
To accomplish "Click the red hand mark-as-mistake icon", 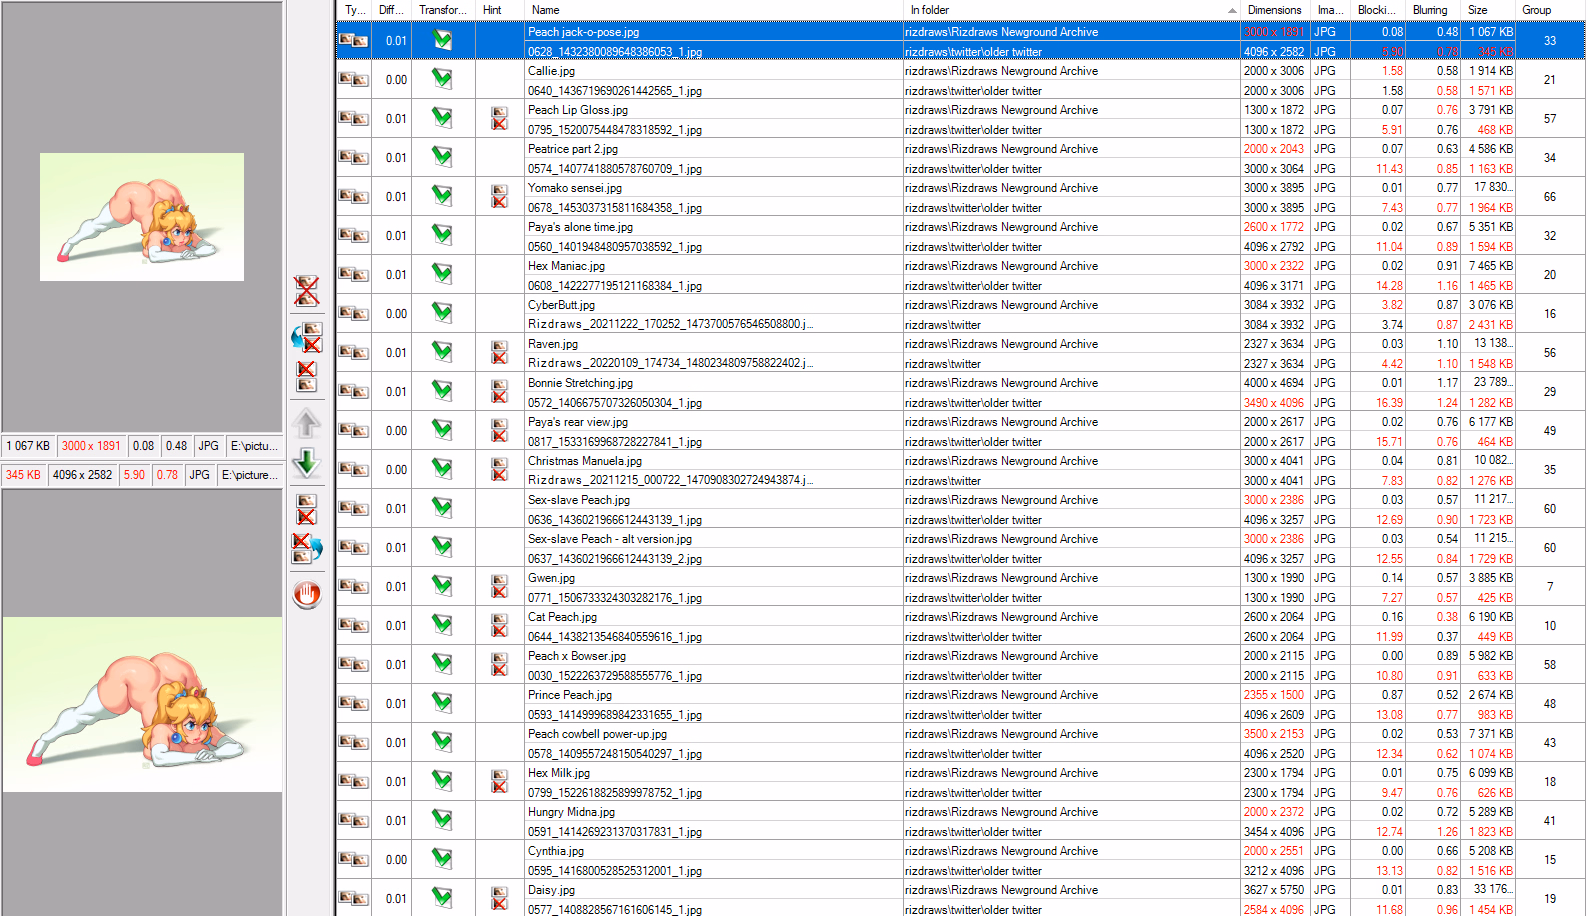I will coord(306,595).
